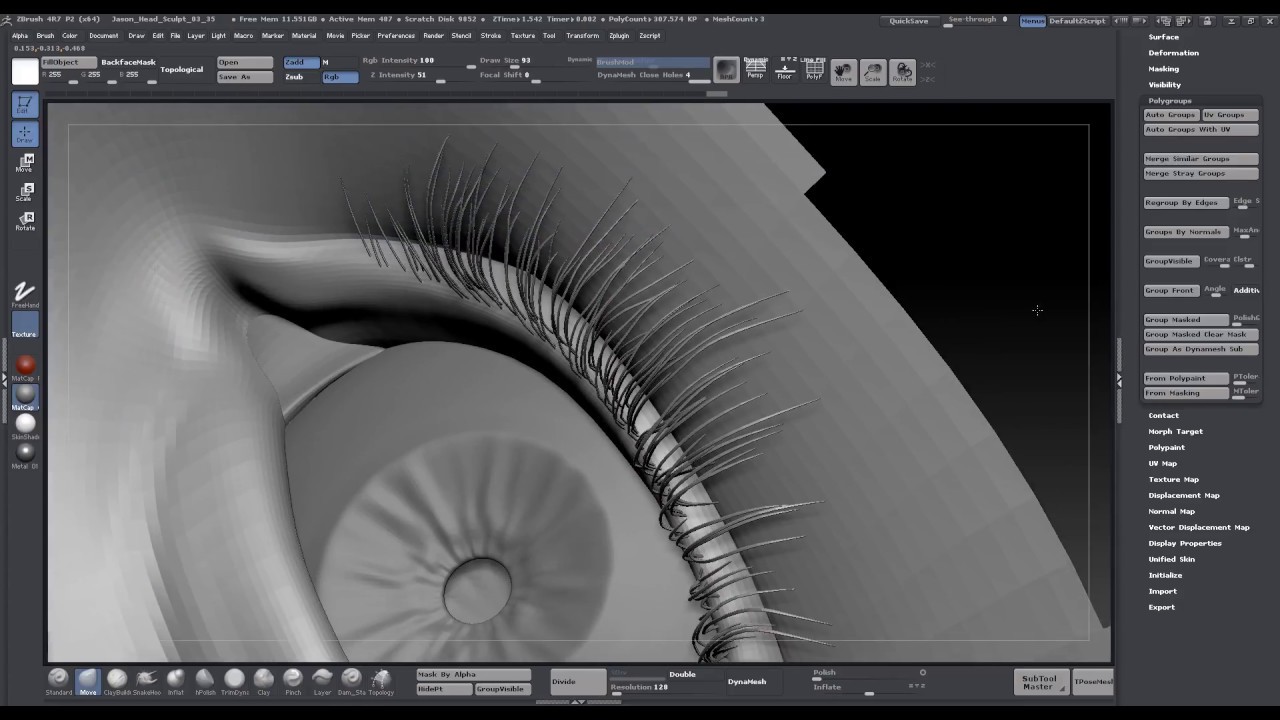
Task: Activate the Draw mode icon in left shelf
Action: [x=25, y=133]
